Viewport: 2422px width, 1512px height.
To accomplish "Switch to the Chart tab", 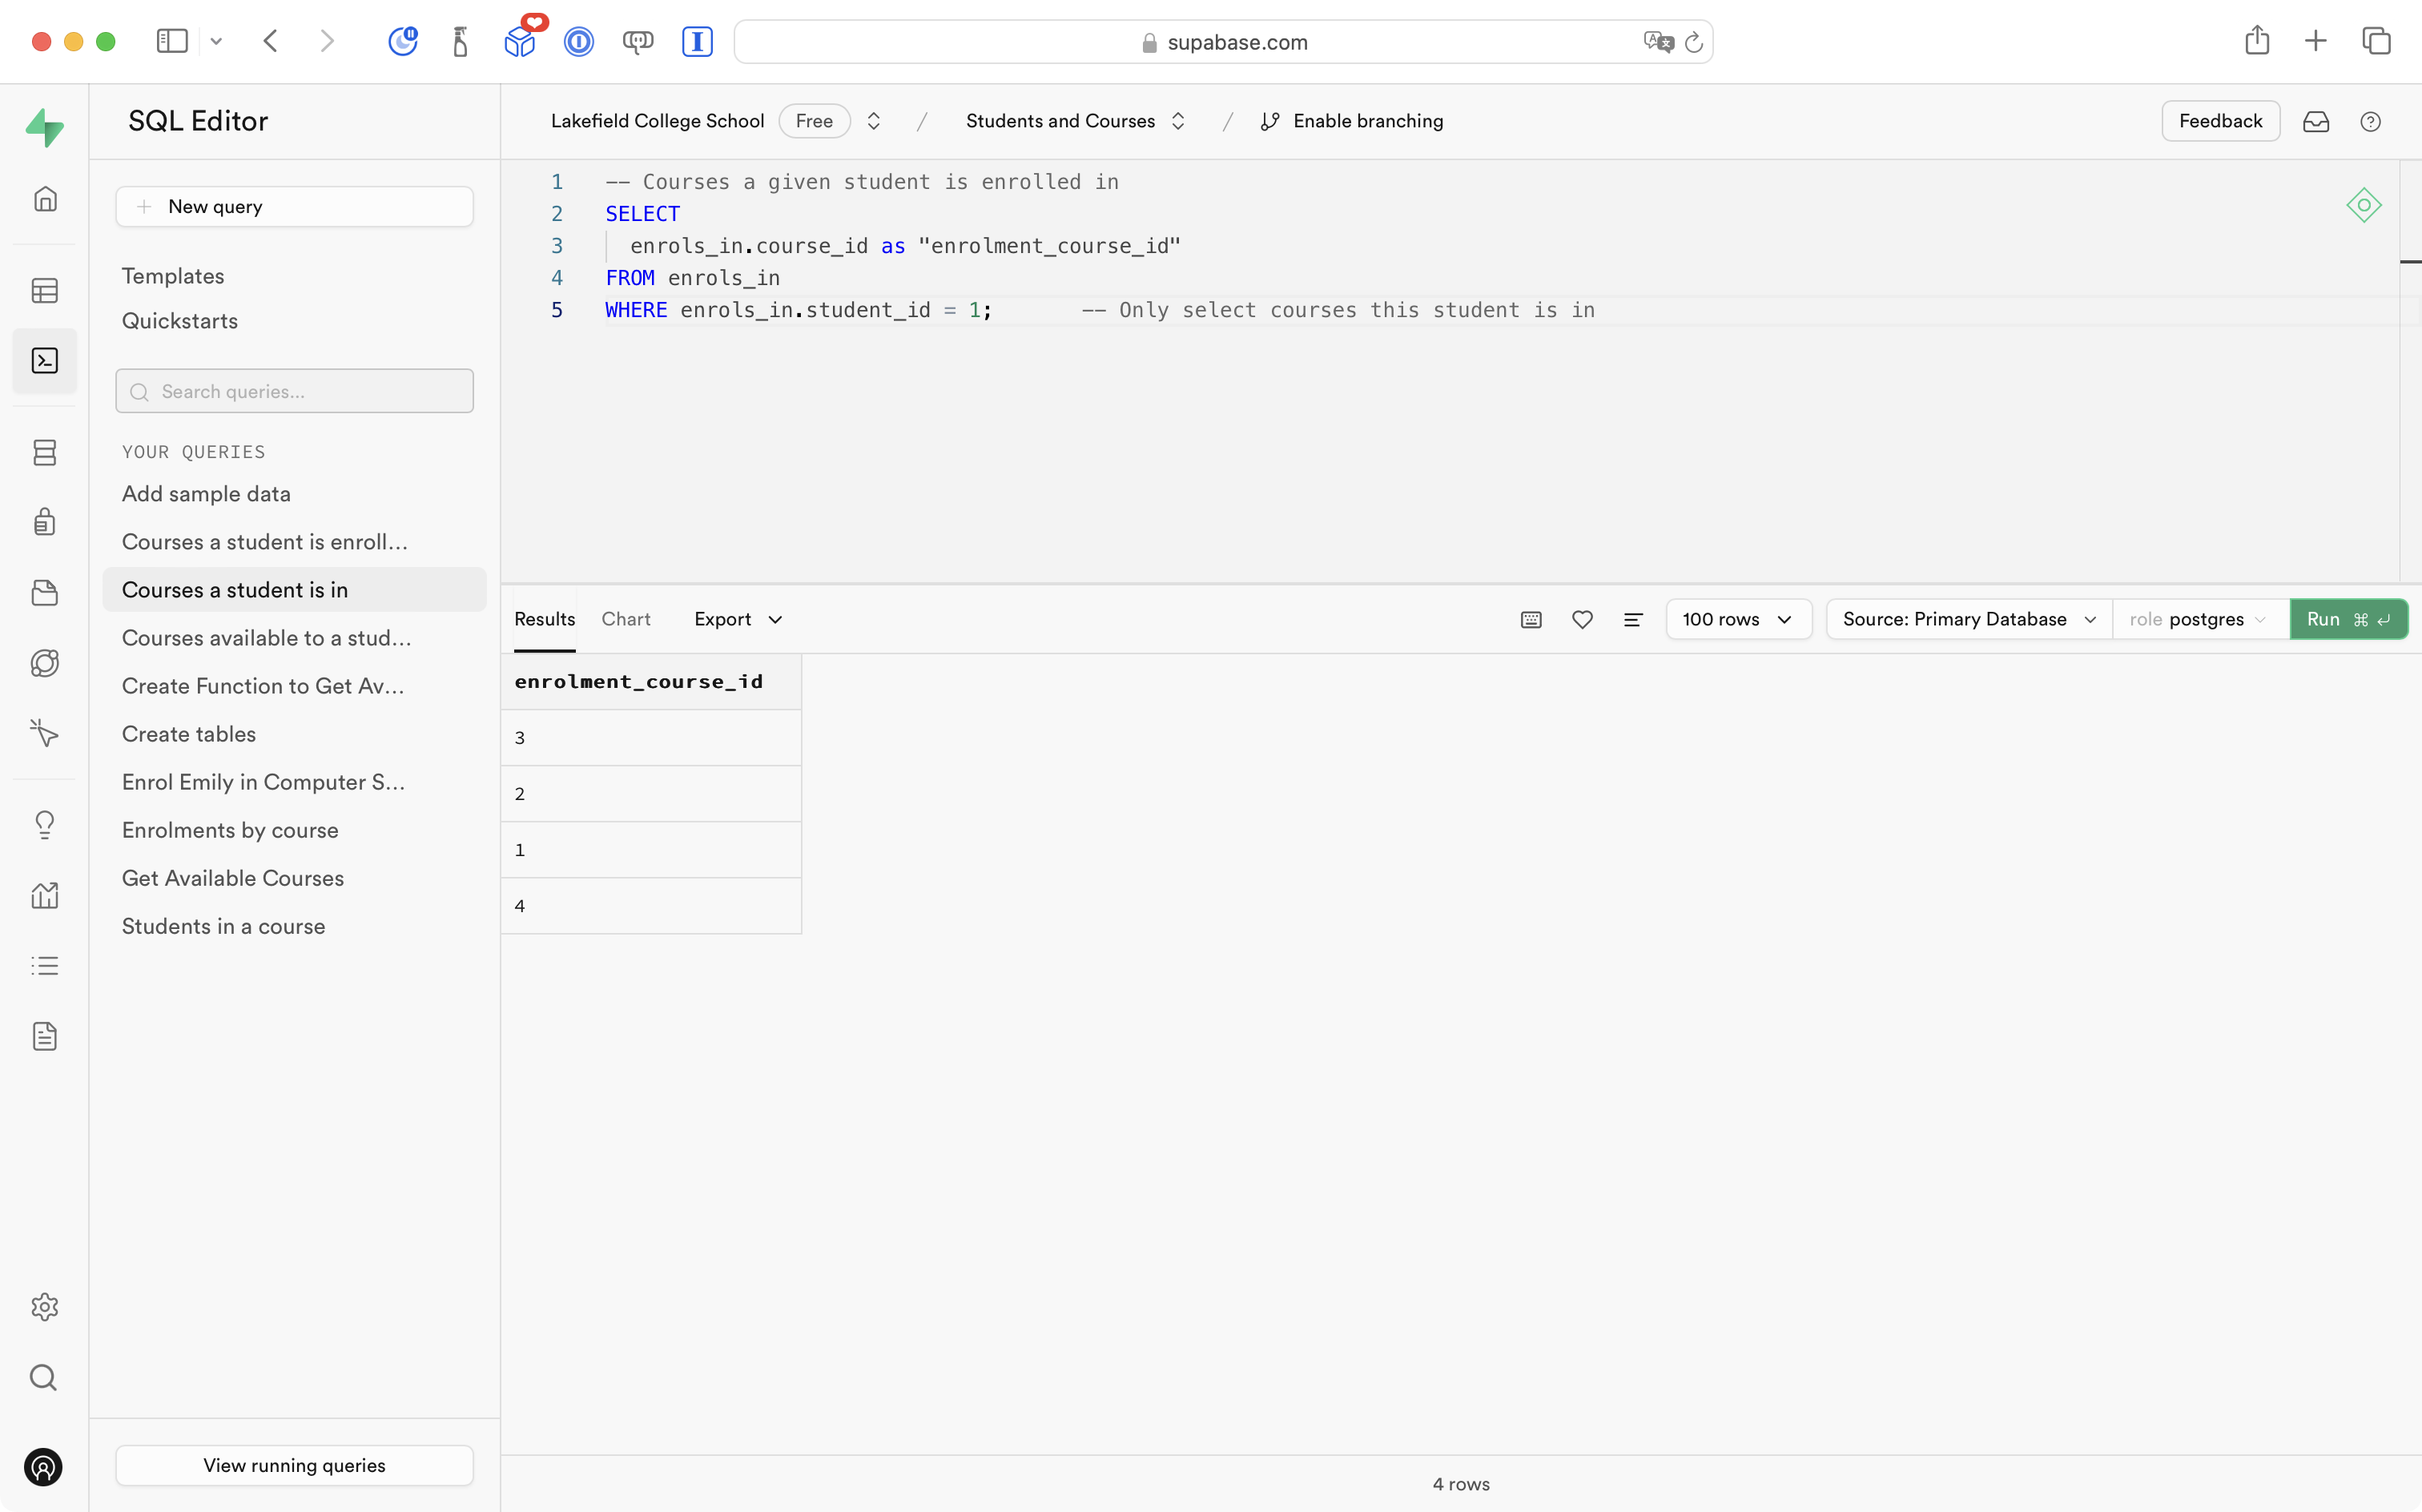I will tap(626, 619).
